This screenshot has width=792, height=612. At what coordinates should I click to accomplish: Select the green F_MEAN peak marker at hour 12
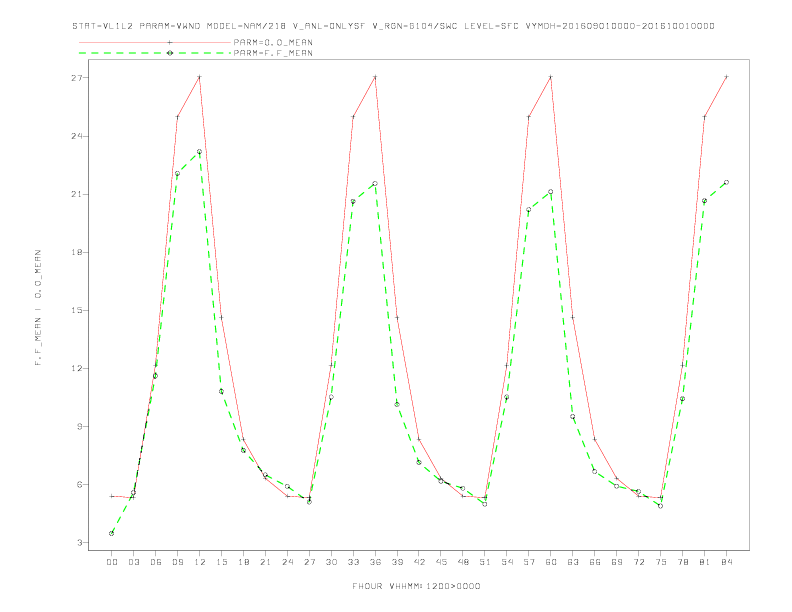(x=200, y=151)
